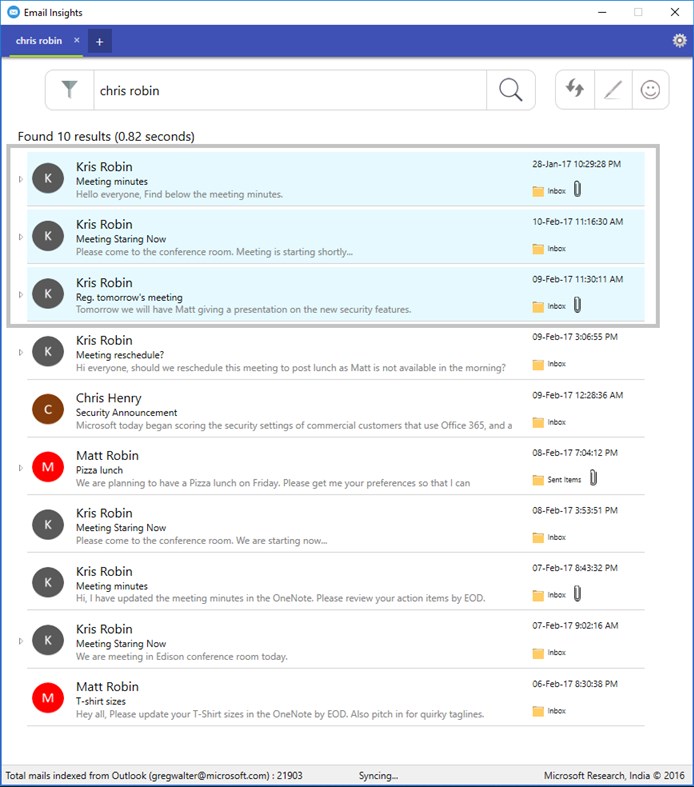694x787 pixels.
Task: Open the smiley feedback icon
Action: 650,90
